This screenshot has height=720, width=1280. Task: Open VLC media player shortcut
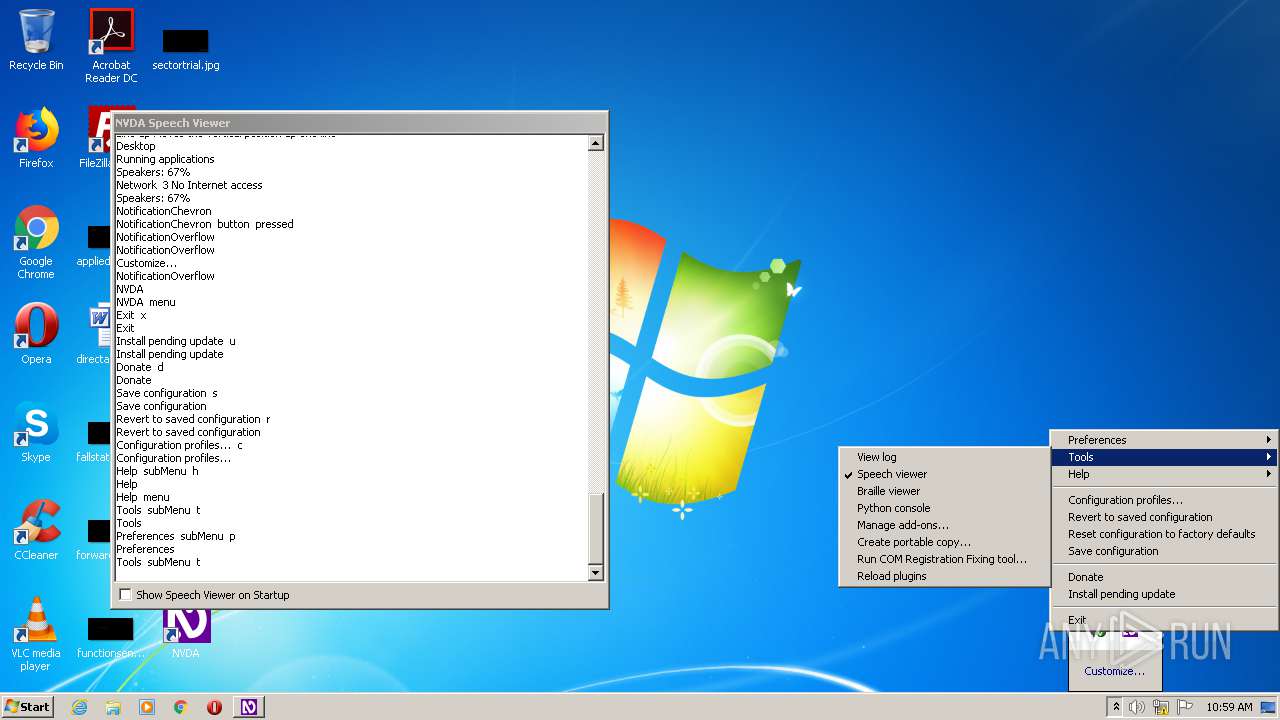[36, 634]
